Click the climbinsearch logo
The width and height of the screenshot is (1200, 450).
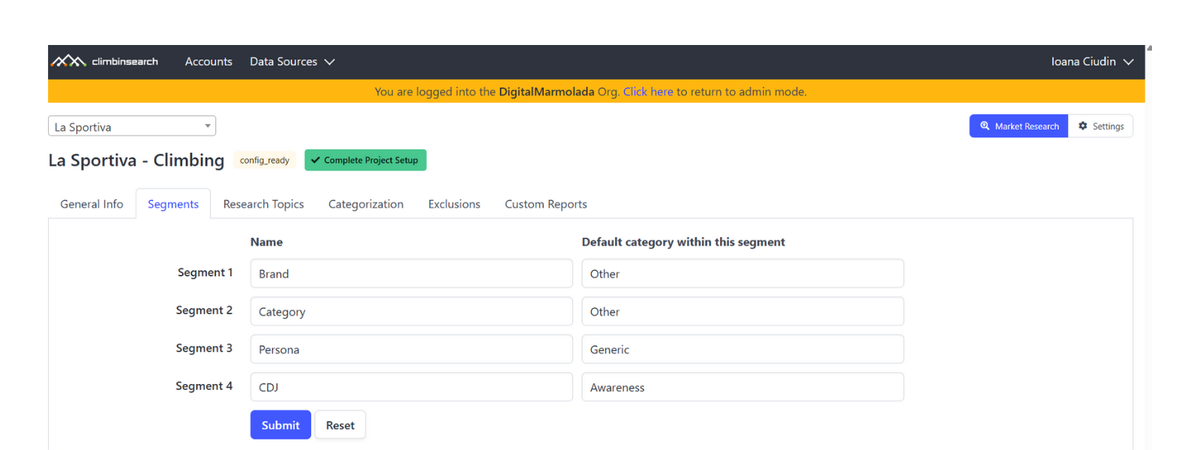point(104,62)
